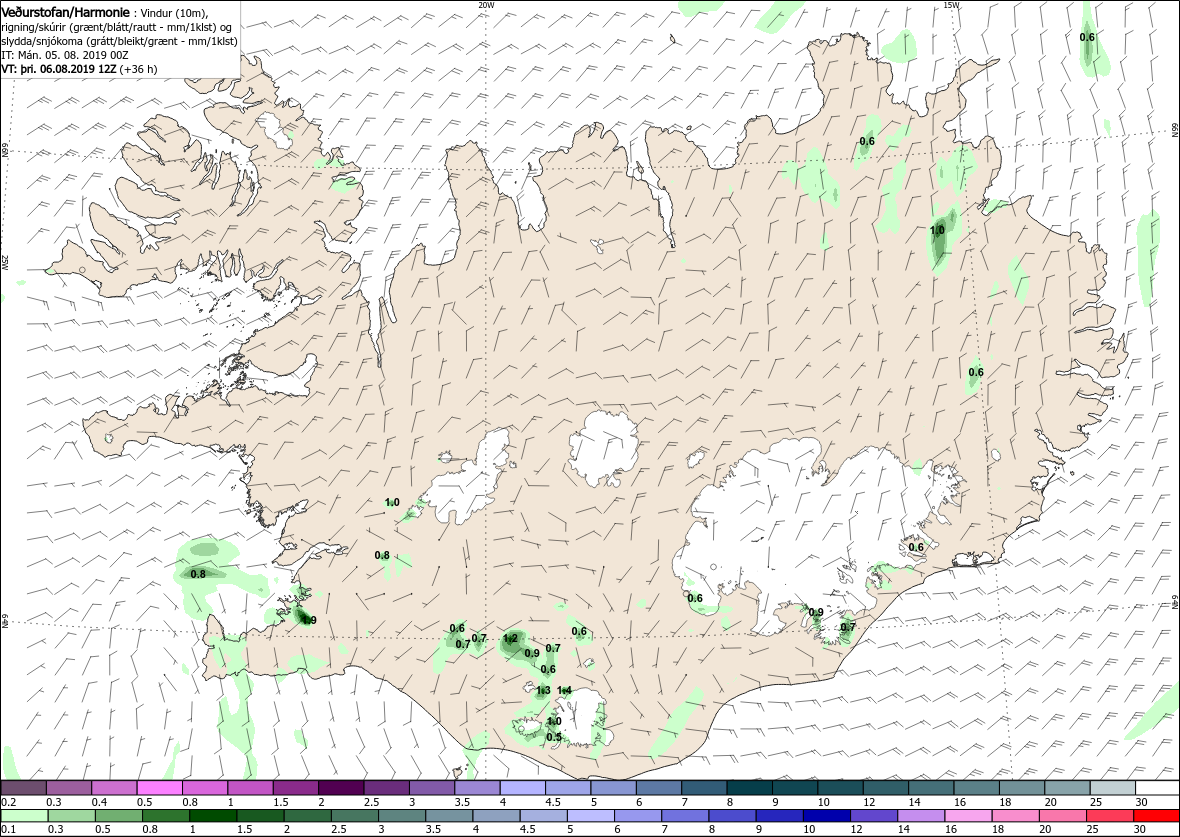Click the VT: Þri. 06.08.2019 12Z (+36 h) line
The width and height of the screenshot is (1180, 837).
coord(79,69)
